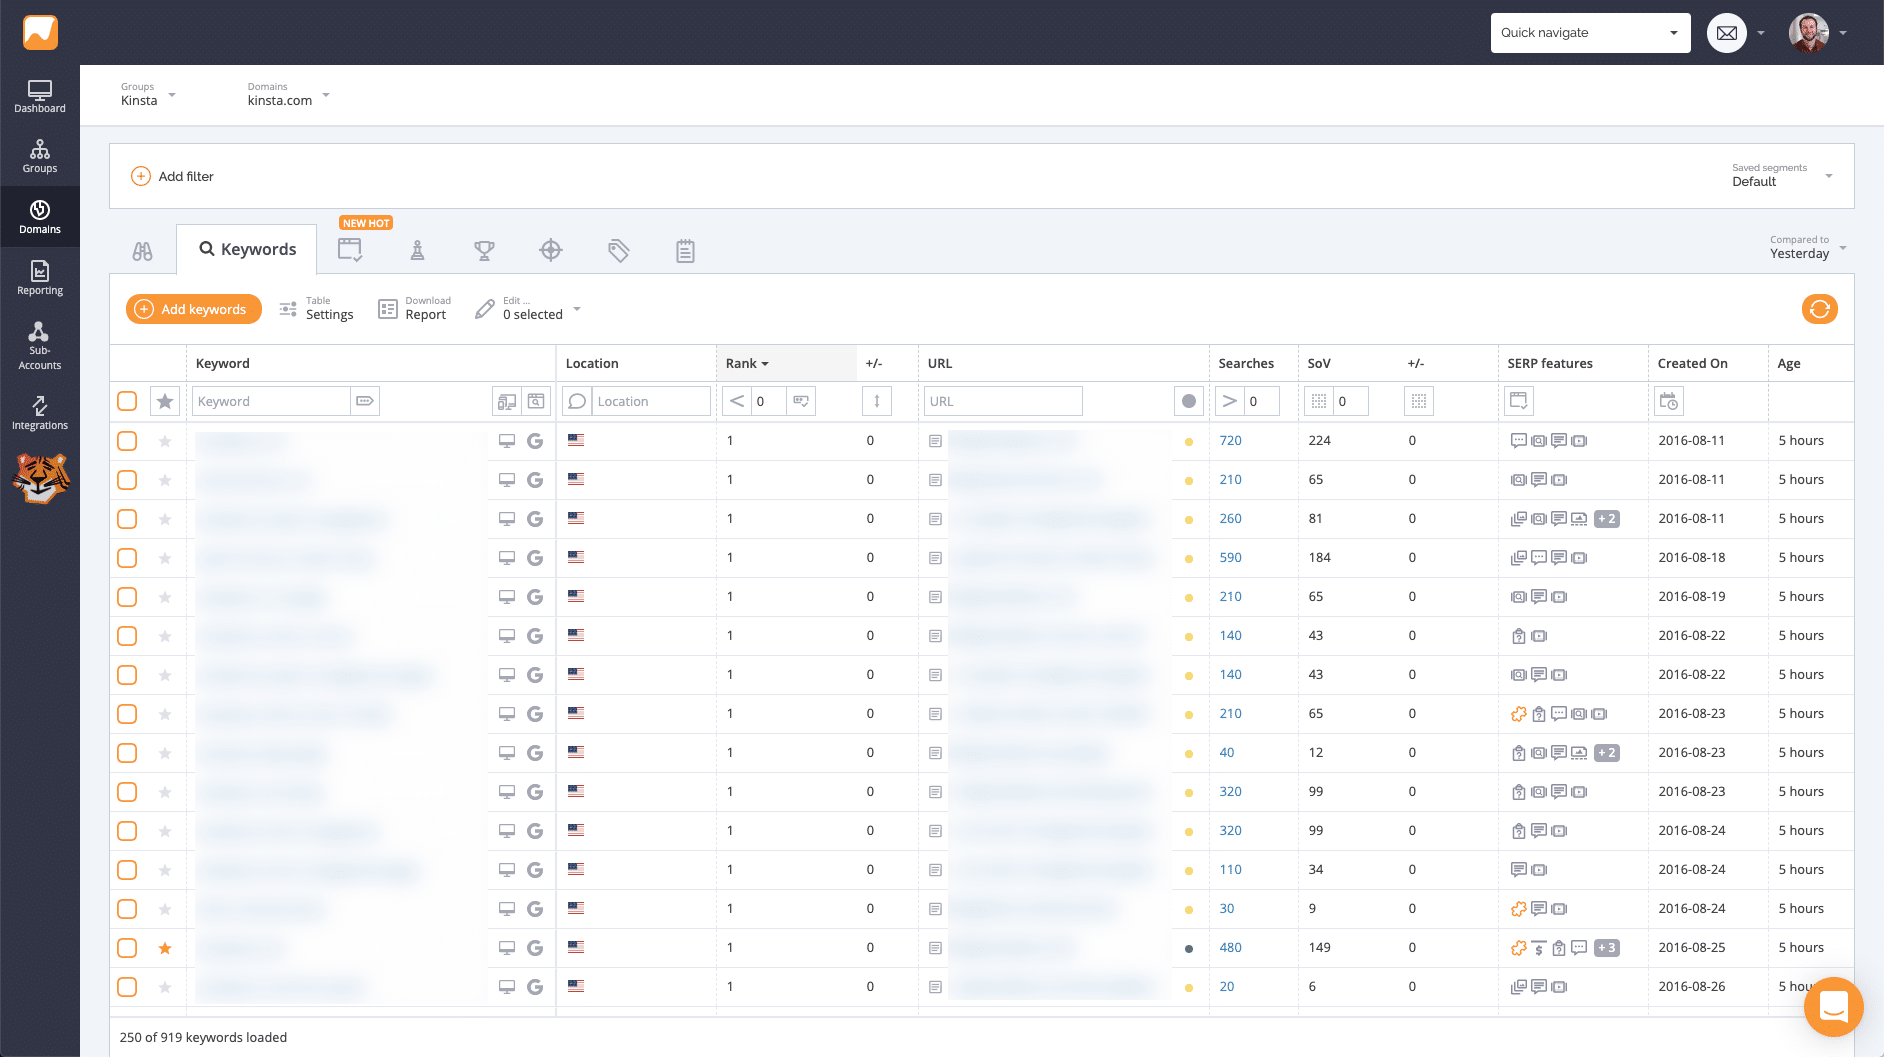
Task: Click the 720 searches link in the first row
Action: coord(1230,440)
